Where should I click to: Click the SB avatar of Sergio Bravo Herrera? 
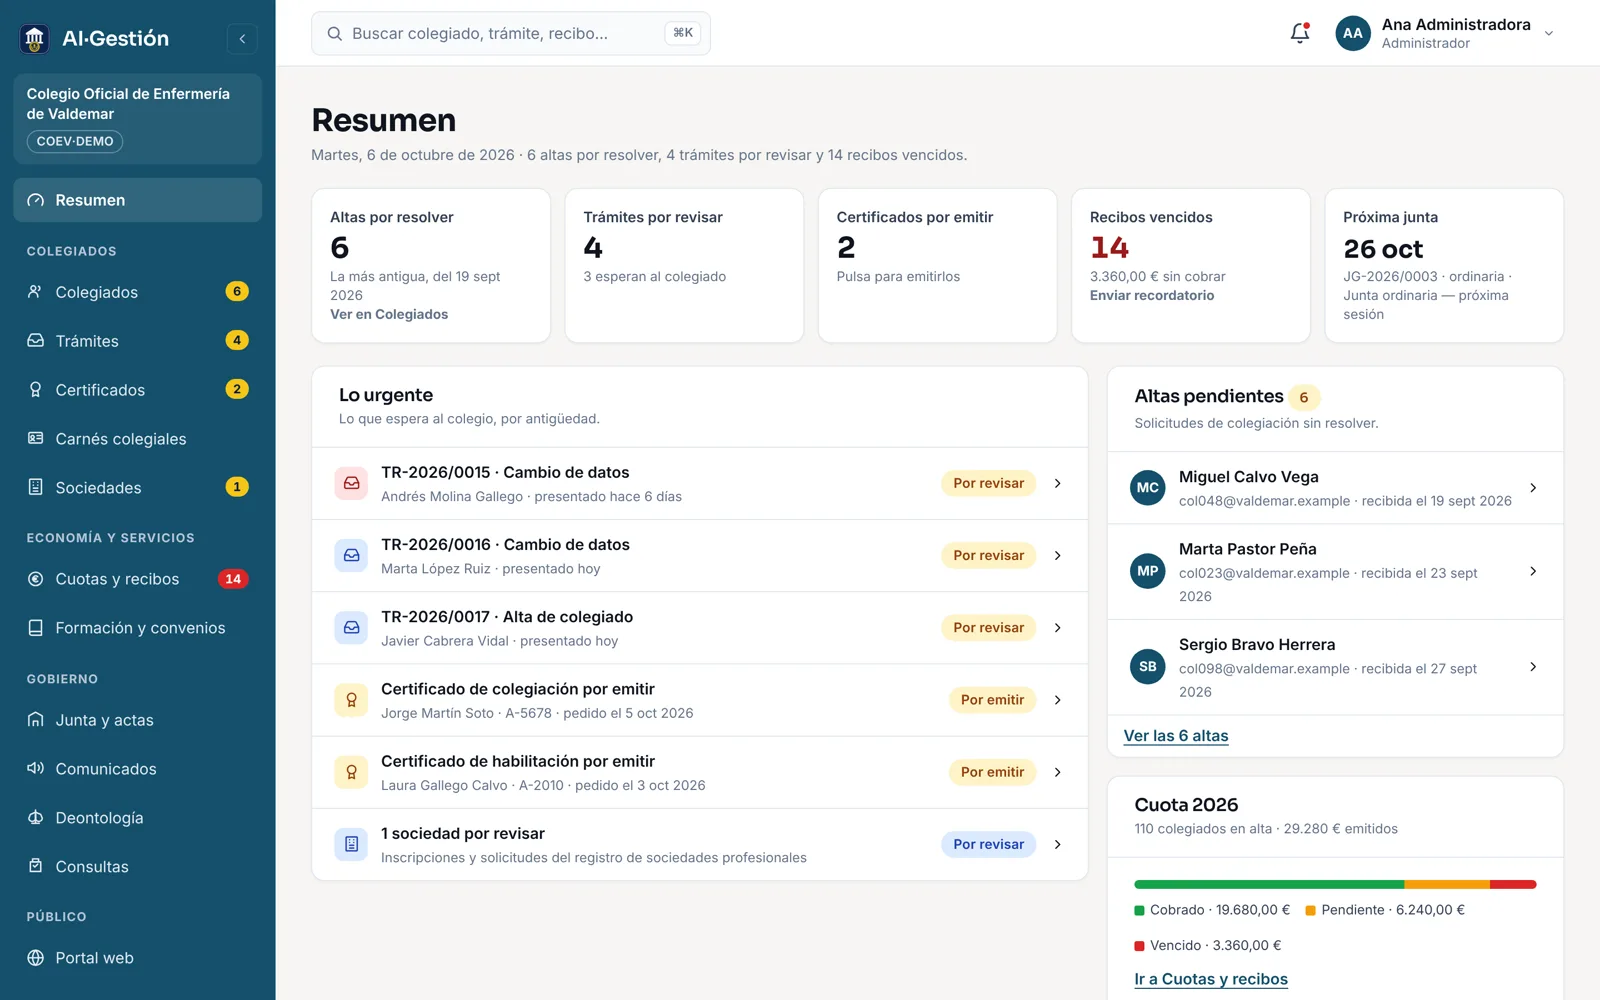pos(1148,667)
